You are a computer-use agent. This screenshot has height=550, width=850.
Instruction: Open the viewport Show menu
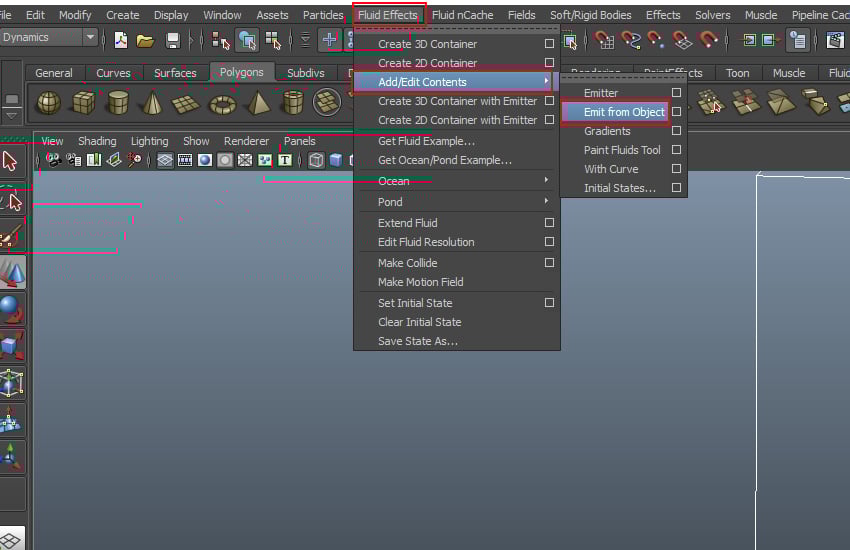pos(196,141)
